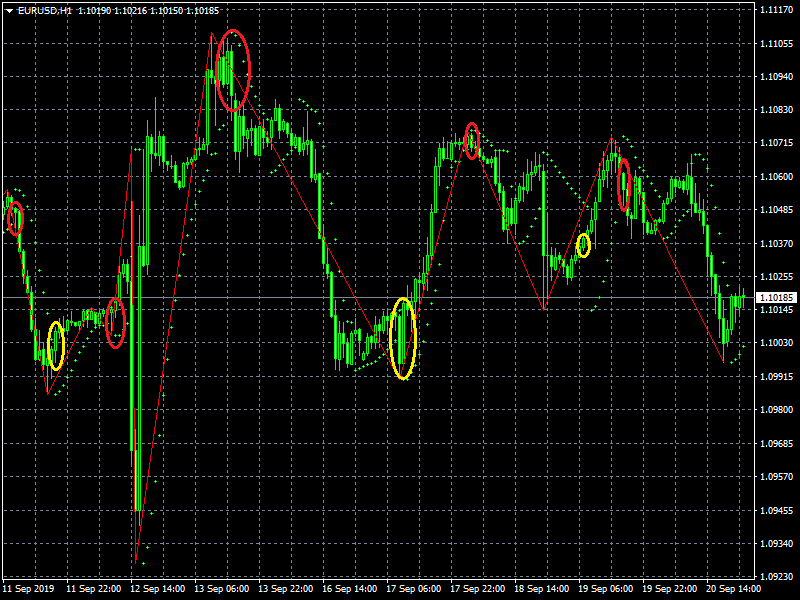Click the 1.09685 price scale label

pos(777,443)
